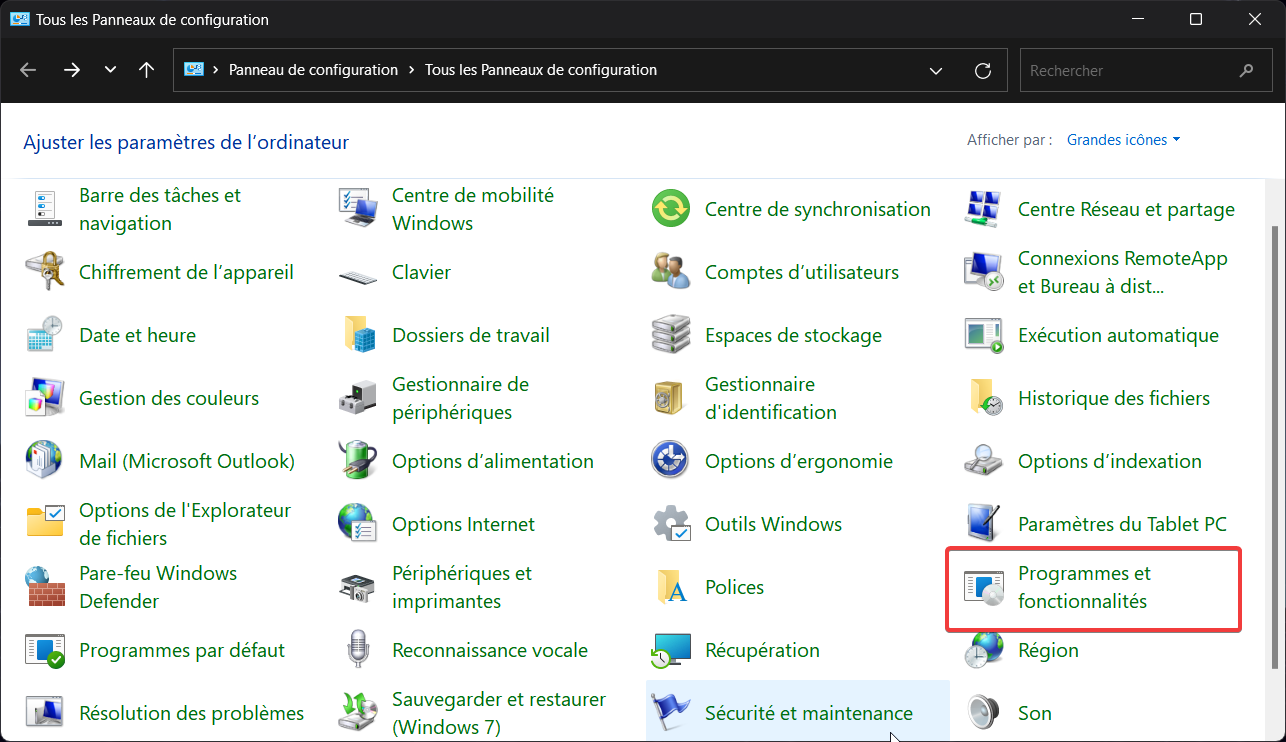Go forward with the right arrow
This screenshot has height=742, width=1286.
point(72,71)
